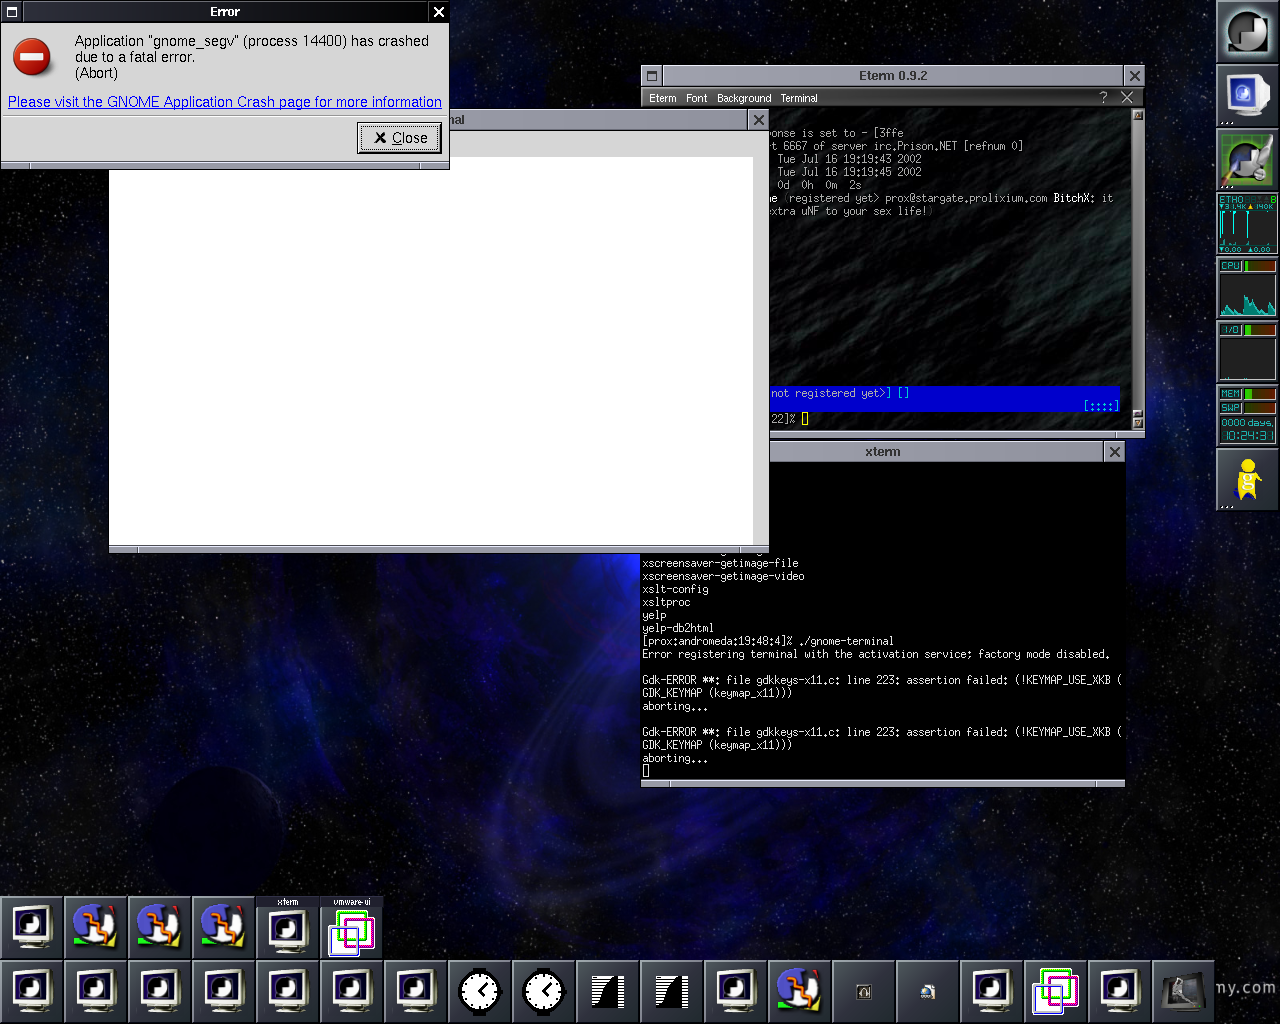
Task: Launch the blue monitor terminal dock icon
Action: coord(1247,96)
